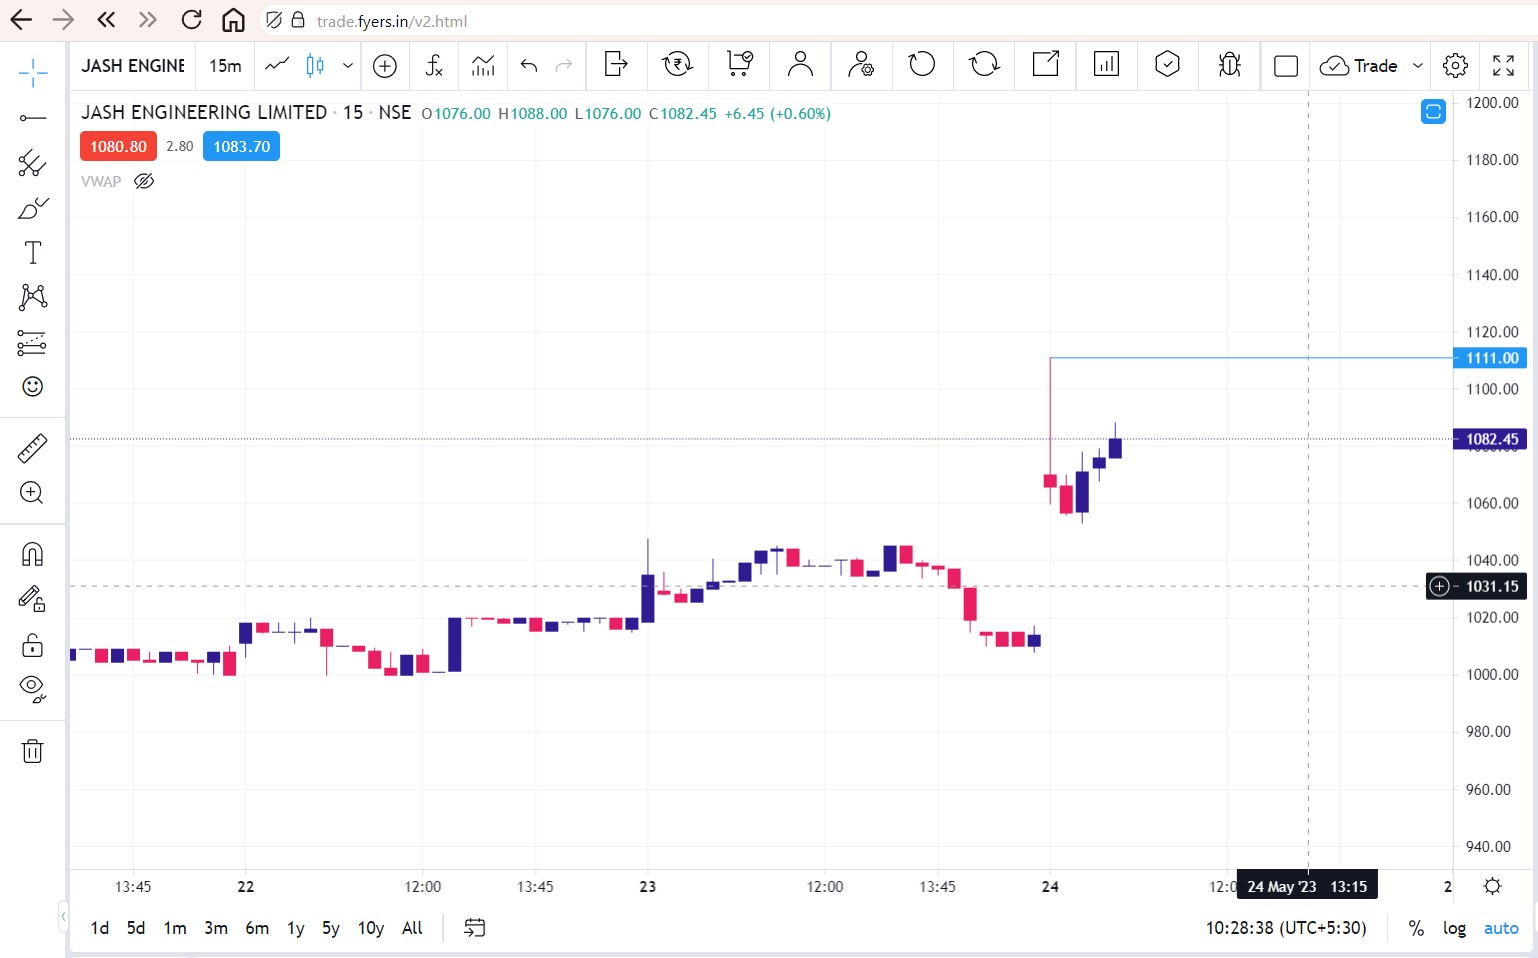The width and height of the screenshot is (1538, 958).
Task: Set range to 10y
Action: (371, 928)
